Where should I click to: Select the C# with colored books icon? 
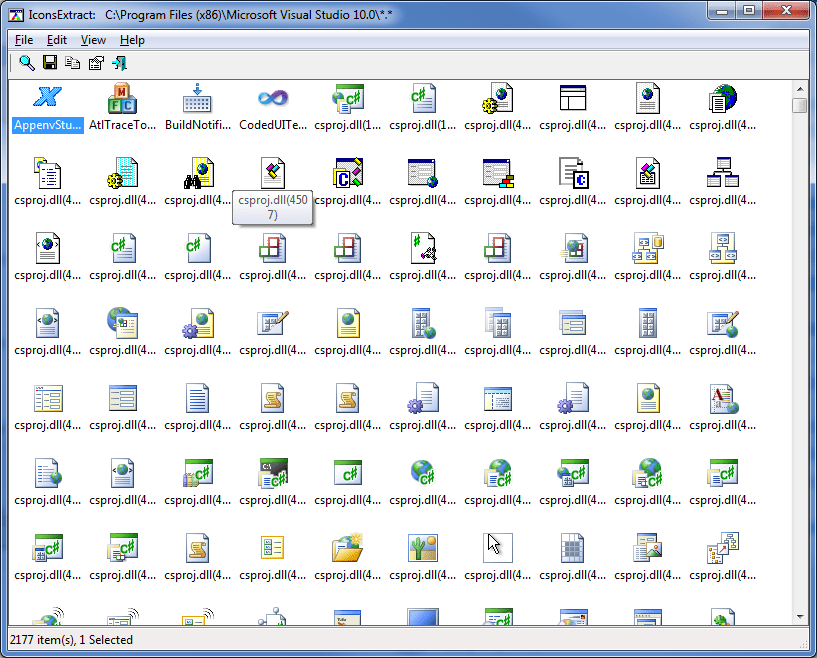pos(198,473)
